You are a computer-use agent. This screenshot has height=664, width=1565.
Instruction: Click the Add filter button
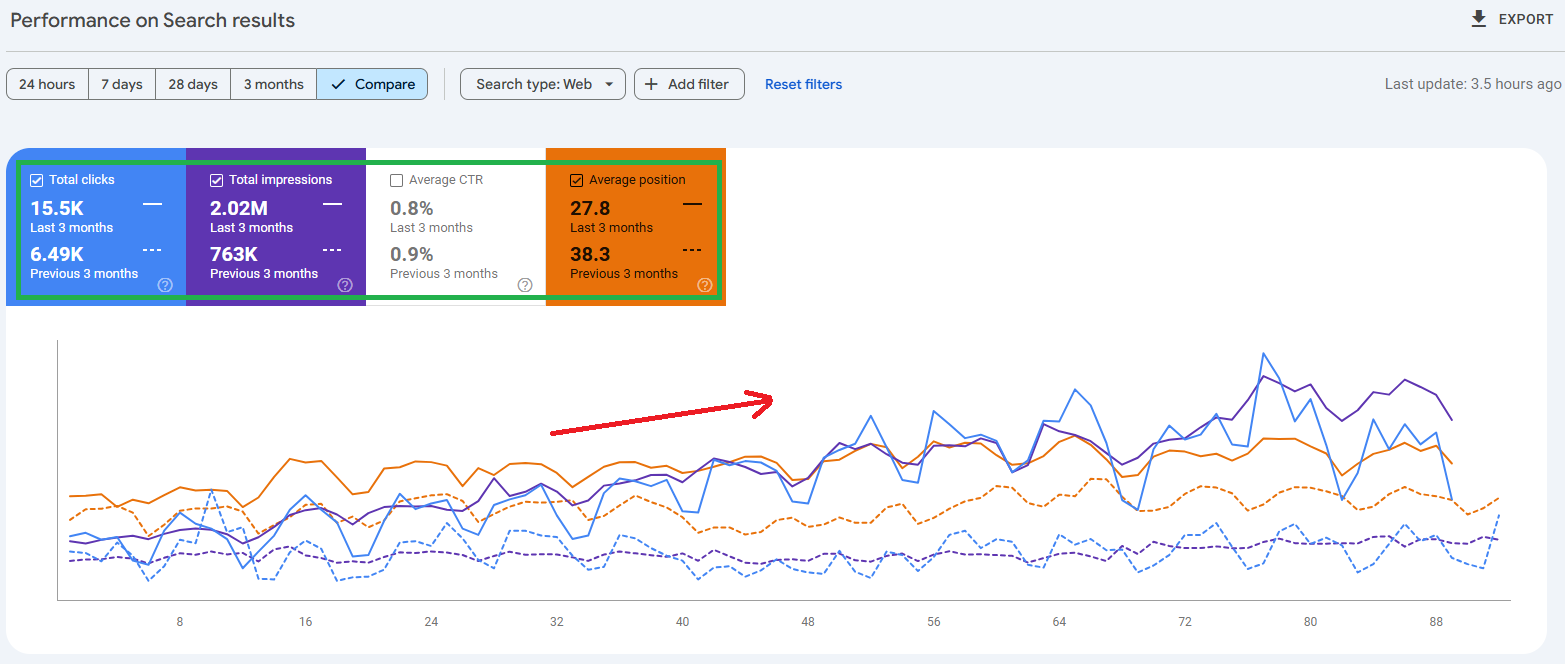point(689,84)
